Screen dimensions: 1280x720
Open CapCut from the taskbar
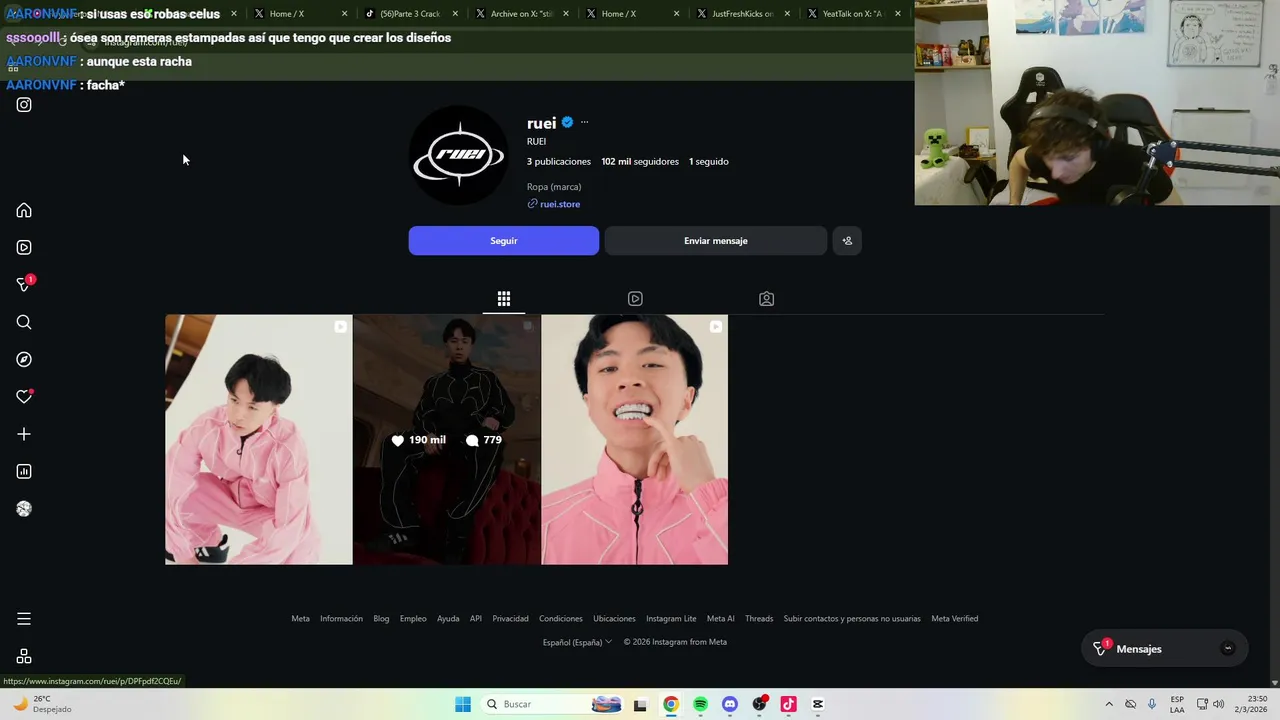click(818, 704)
